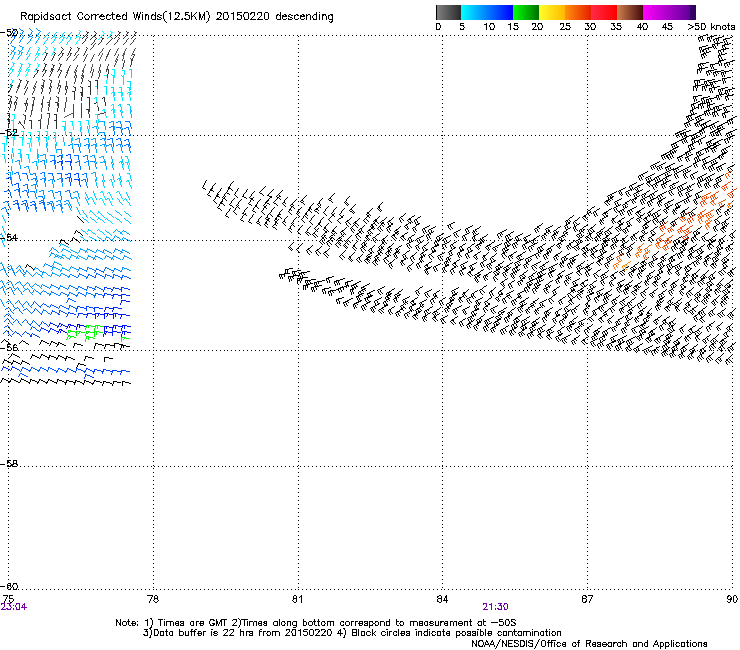The image size is (740, 650).
Task: Click the legend label 15
Action: [x=513, y=27]
